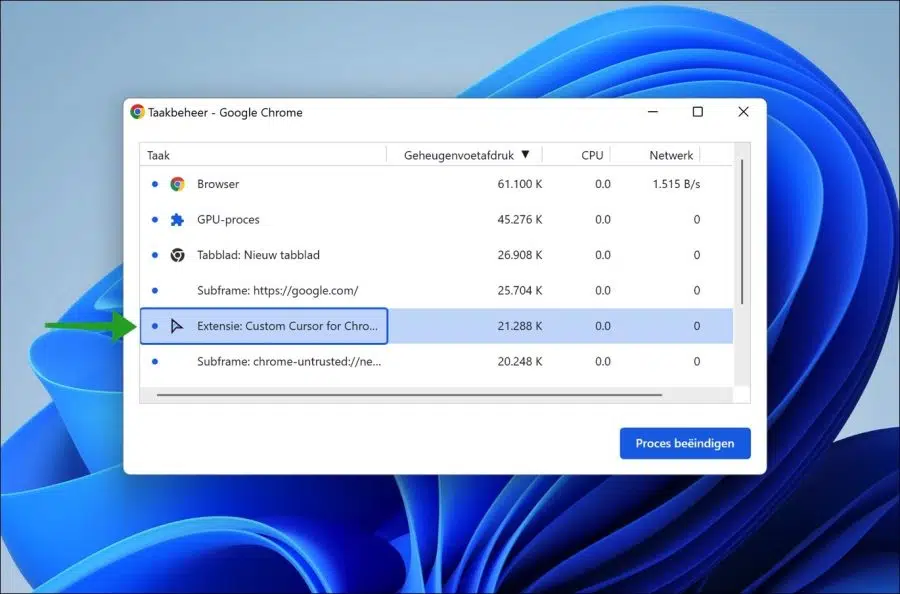Click the Proces beëindigen button
The height and width of the screenshot is (594, 900).
tap(685, 443)
